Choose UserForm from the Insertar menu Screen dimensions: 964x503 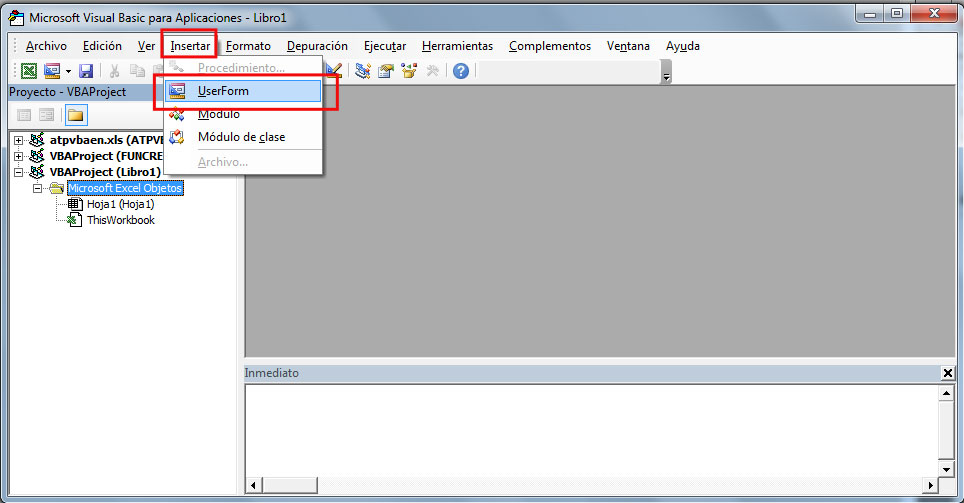(243, 91)
